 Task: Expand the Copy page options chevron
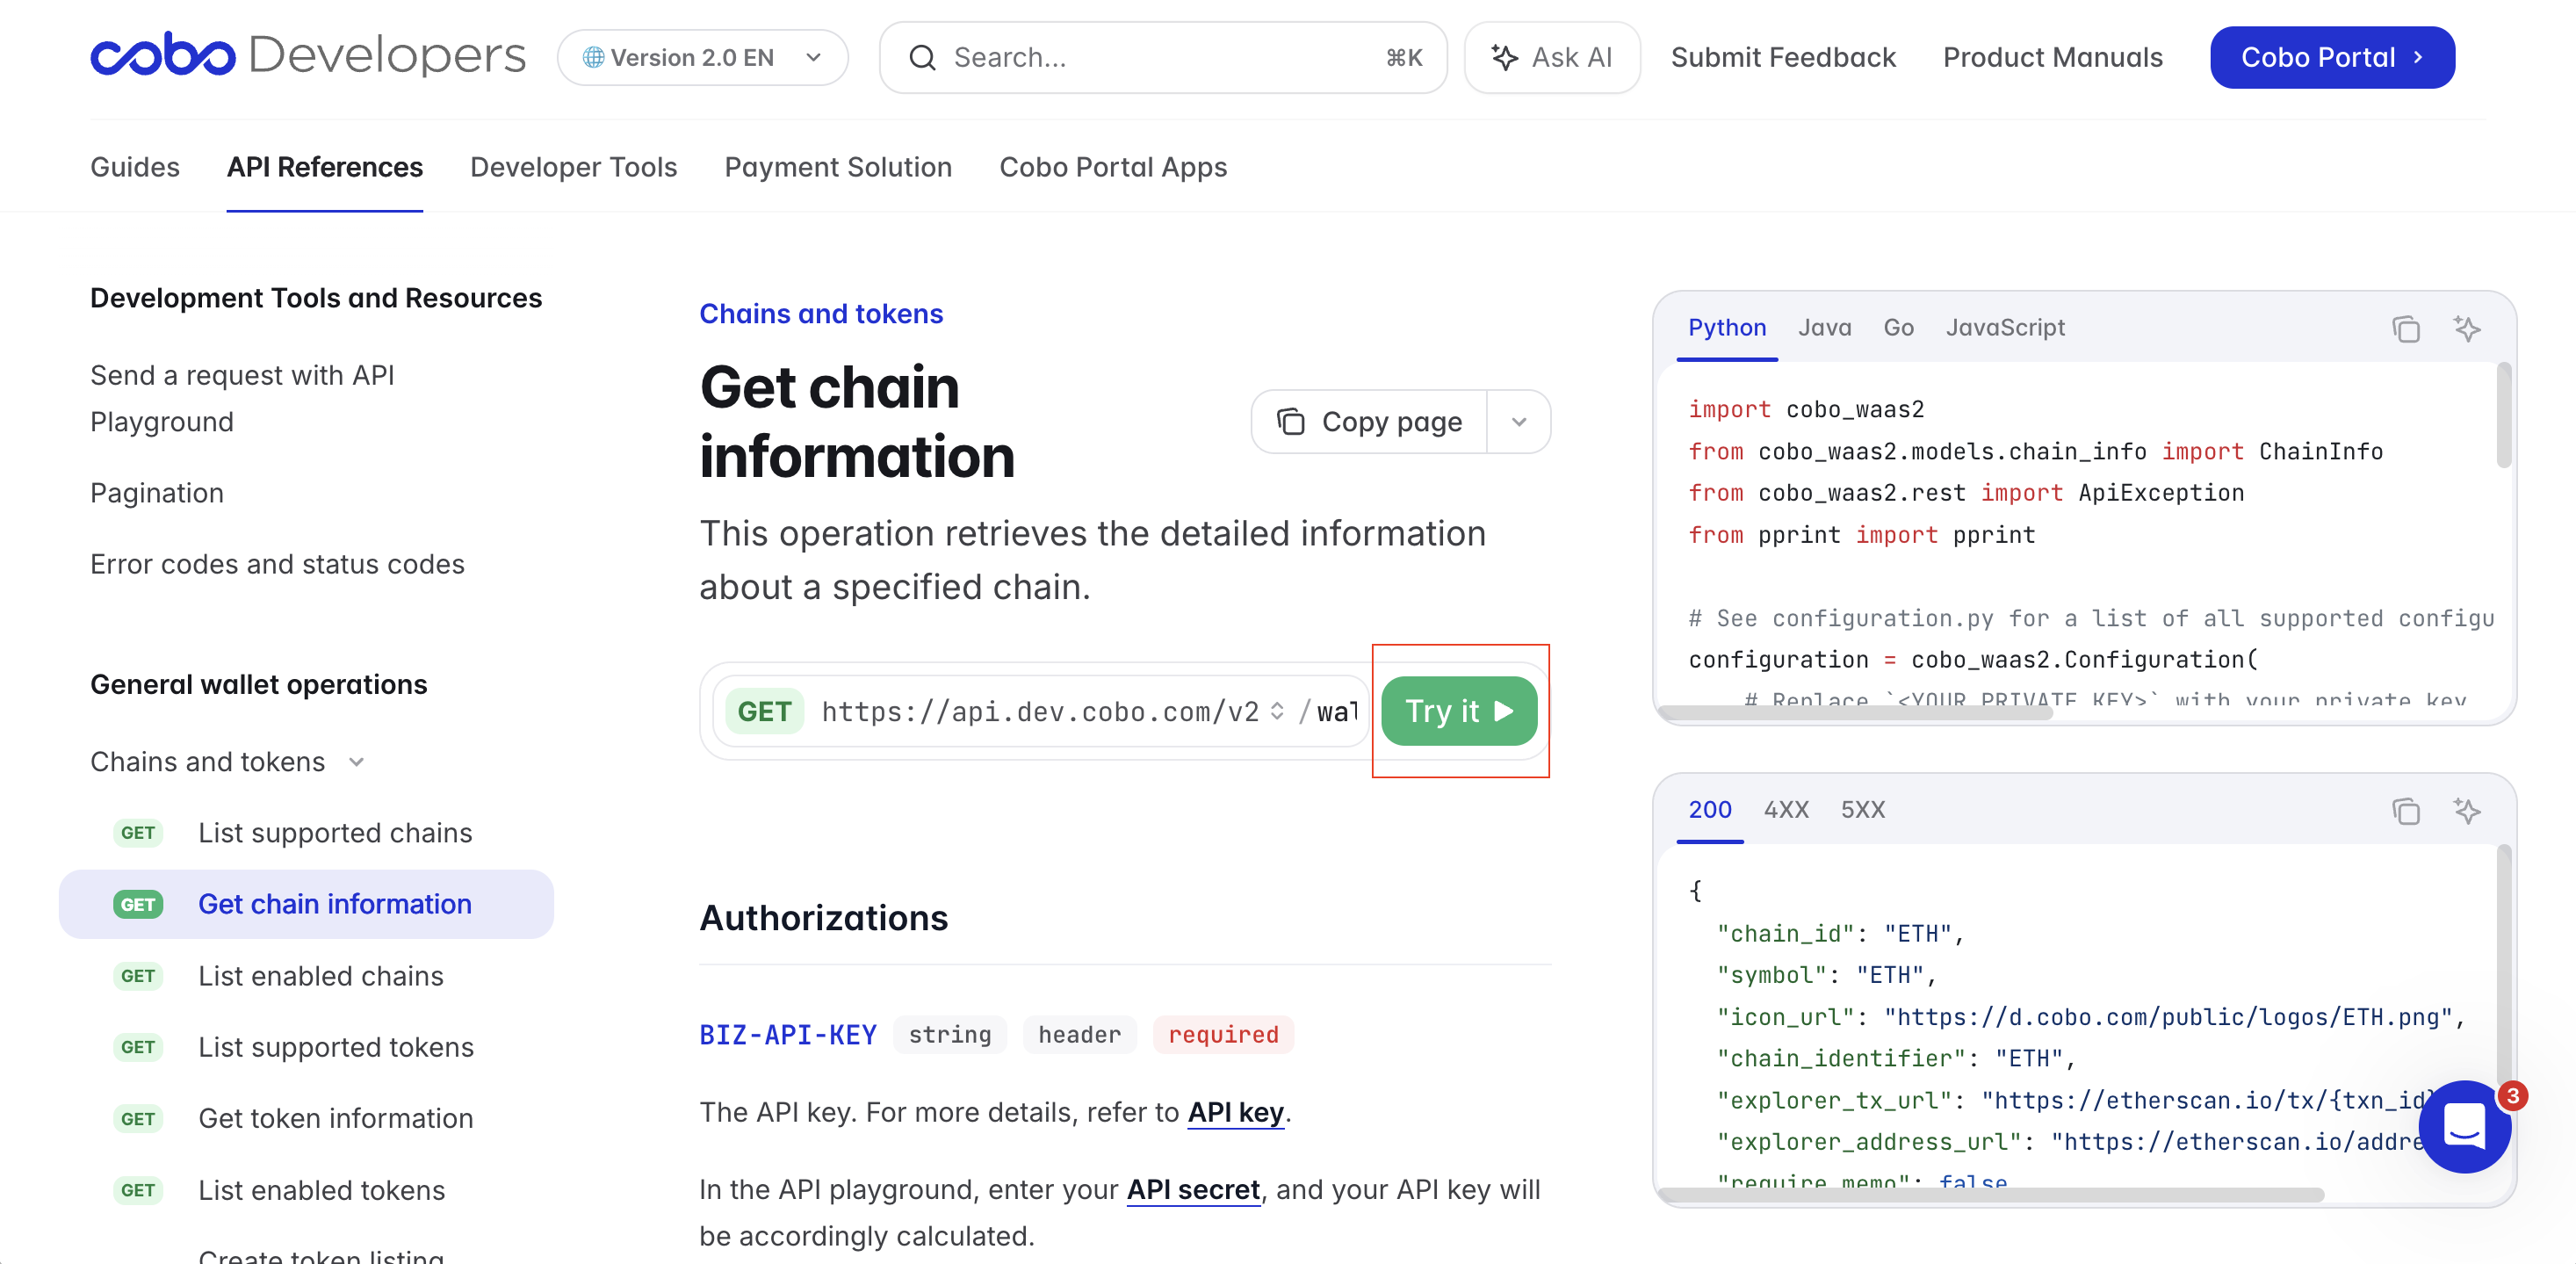click(x=1519, y=421)
